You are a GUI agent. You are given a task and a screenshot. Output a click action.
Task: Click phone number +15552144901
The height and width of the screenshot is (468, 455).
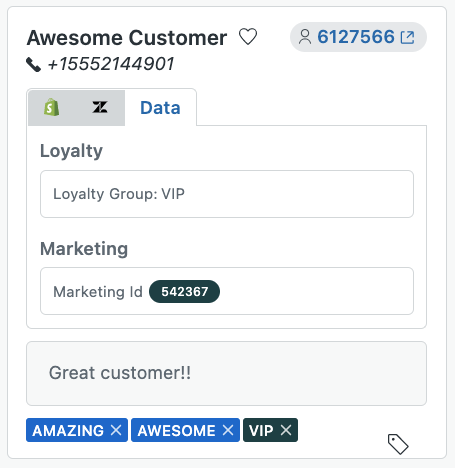pos(111,64)
